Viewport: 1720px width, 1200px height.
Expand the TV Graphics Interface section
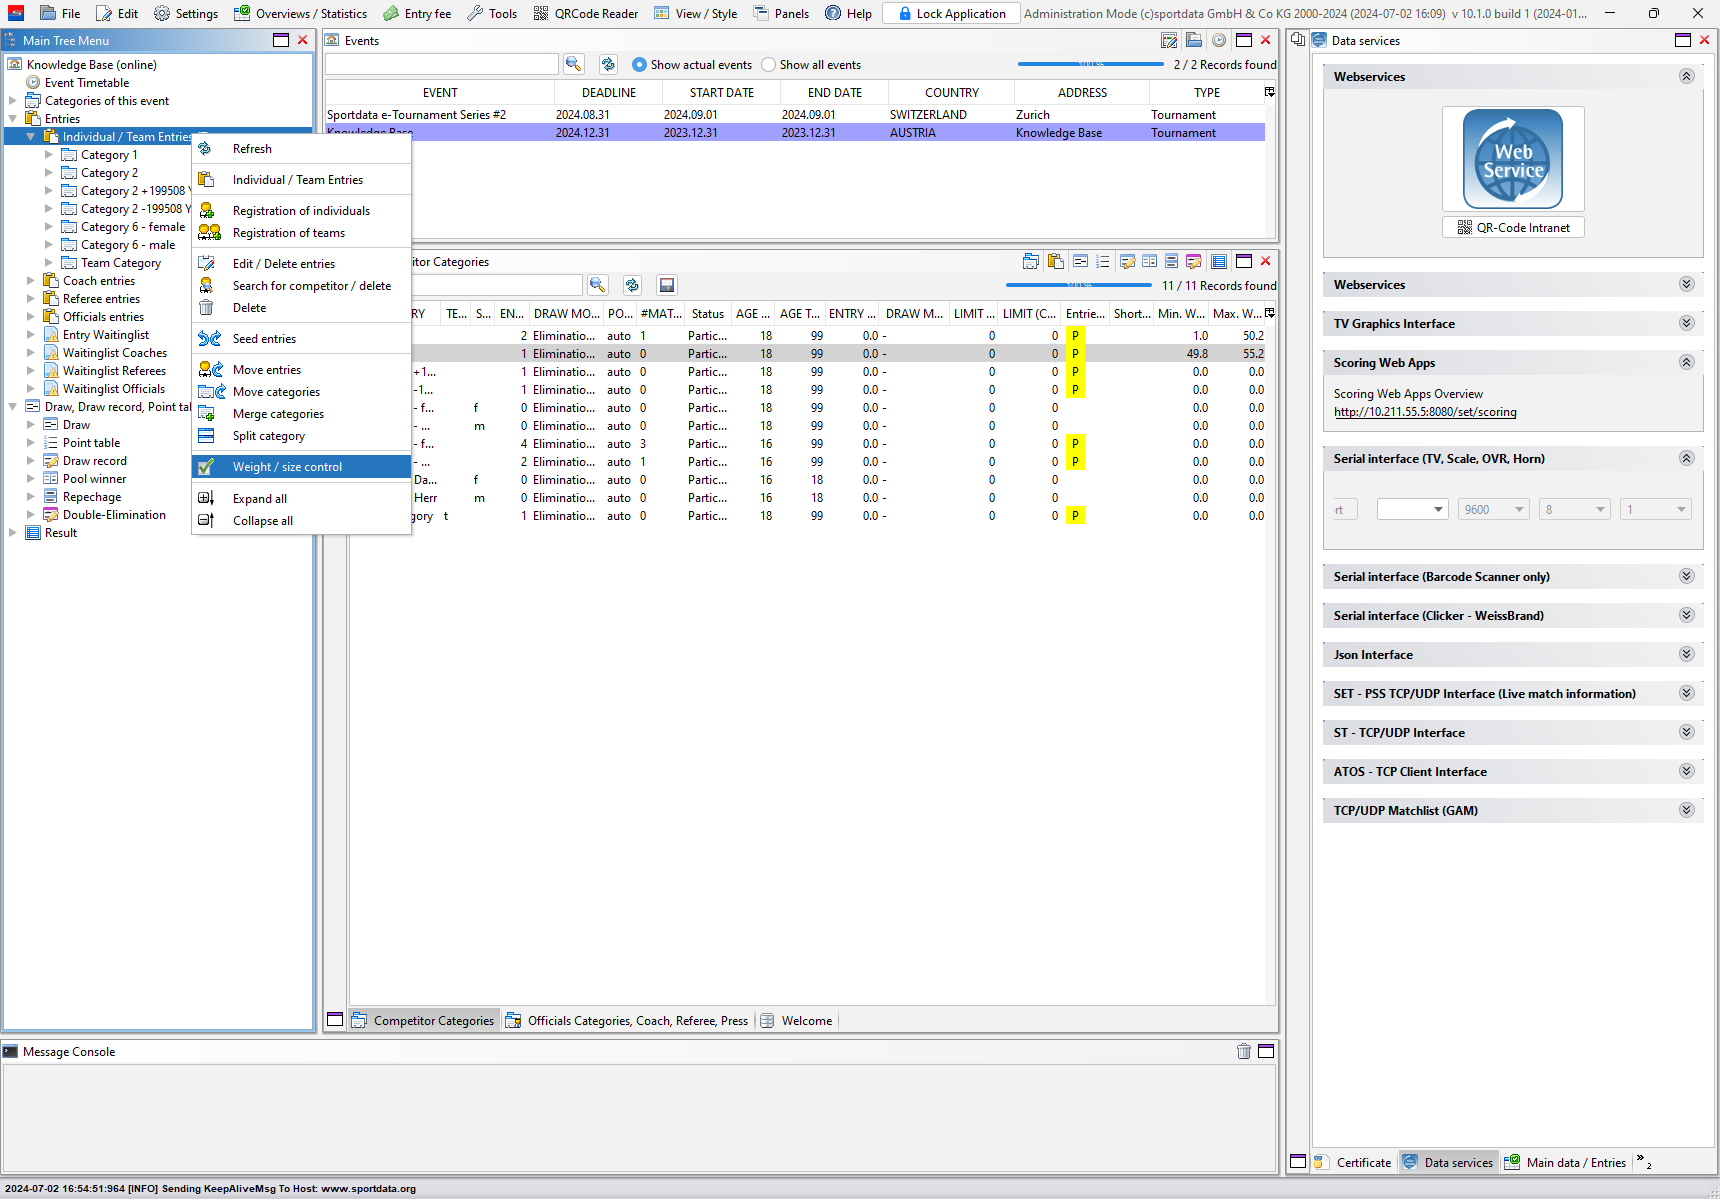1686,323
